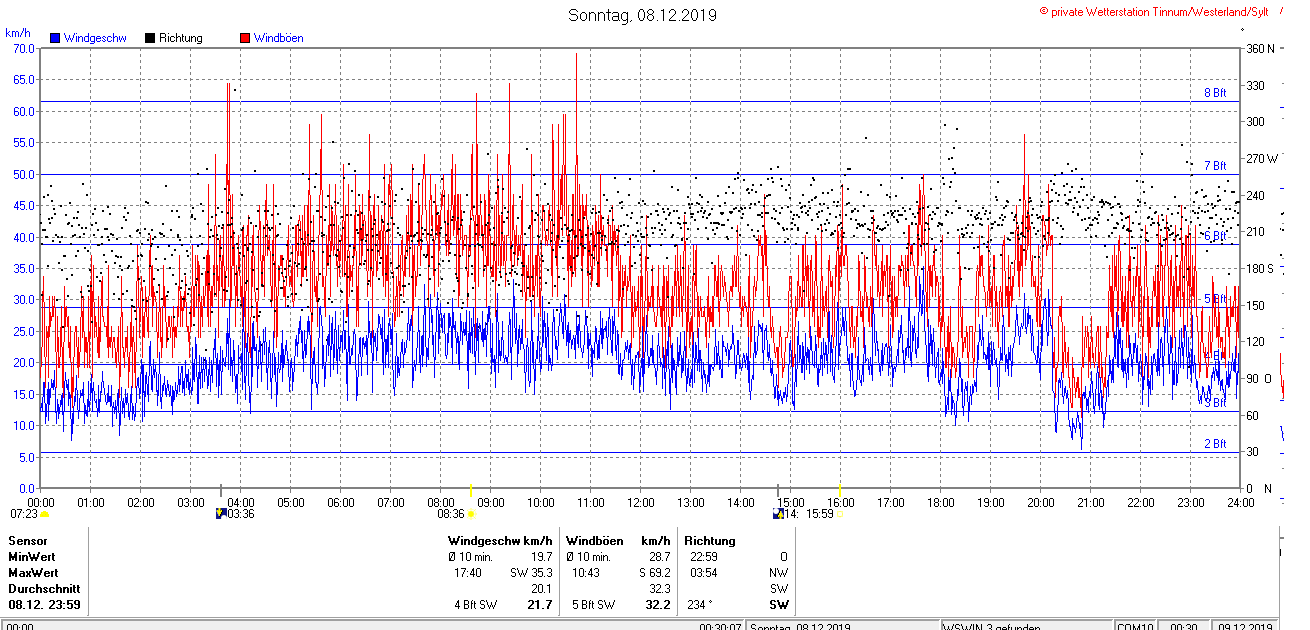1310x630 pixels.
Task: Select the Richtung legend label at top
Action: (180, 38)
